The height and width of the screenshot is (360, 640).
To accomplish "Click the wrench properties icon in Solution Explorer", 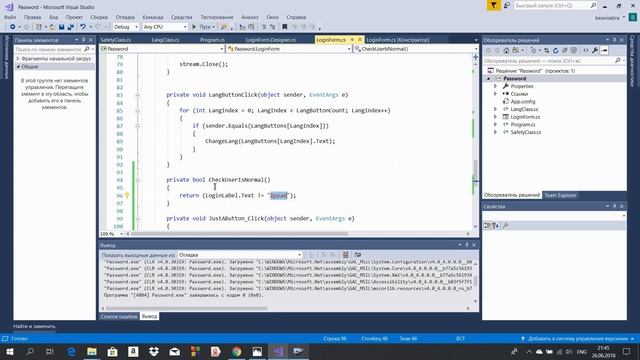I will pos(595,51).
